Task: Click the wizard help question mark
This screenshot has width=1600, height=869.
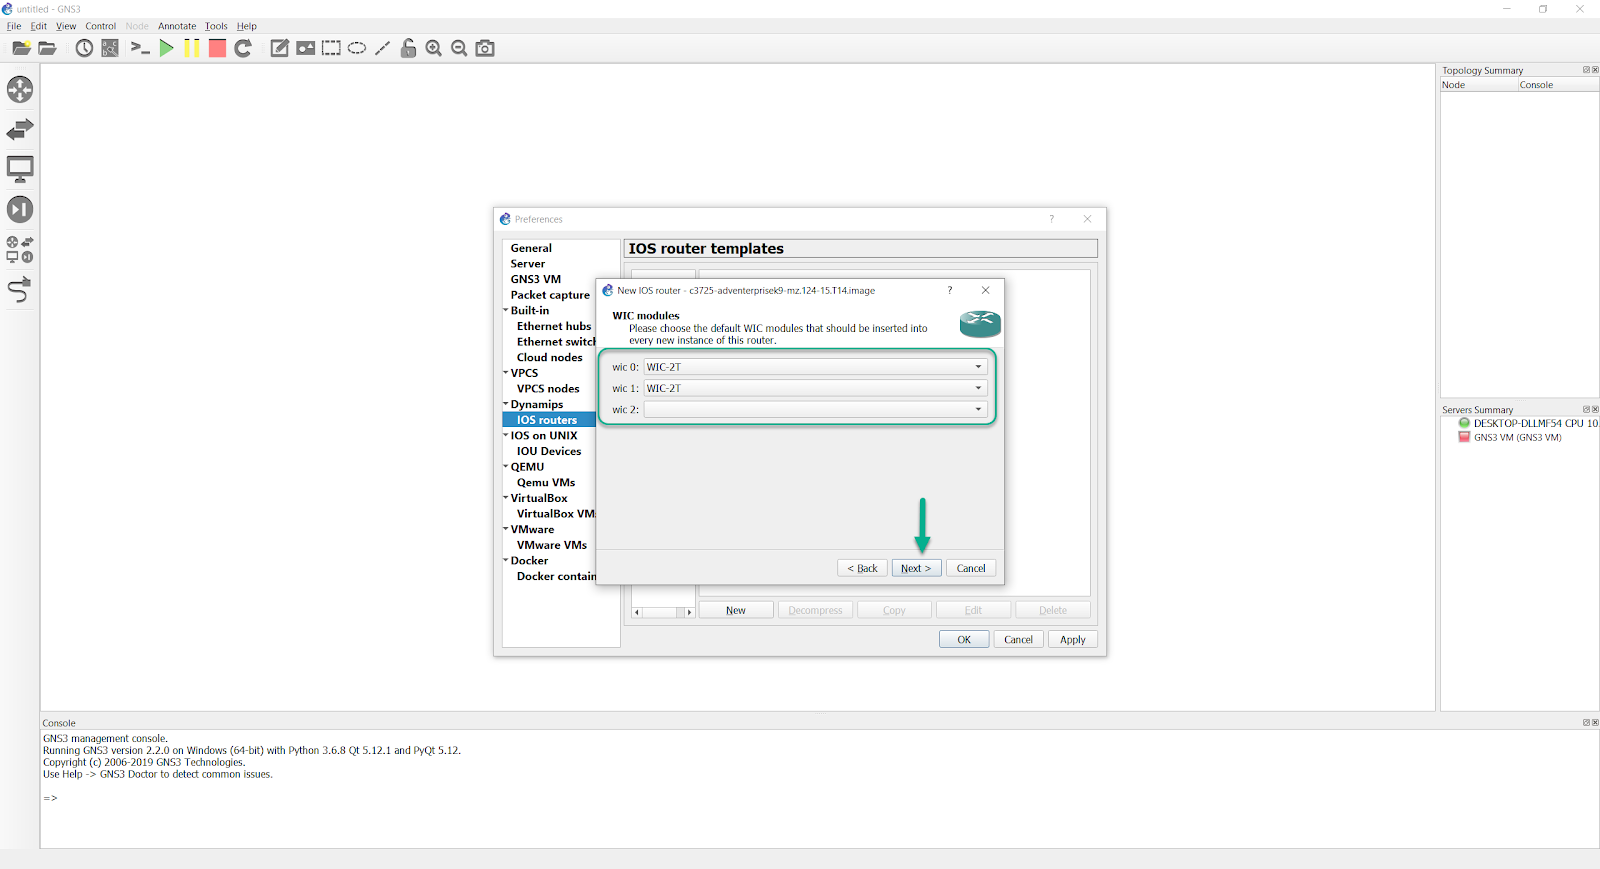Action: click(x=950, y=290)
